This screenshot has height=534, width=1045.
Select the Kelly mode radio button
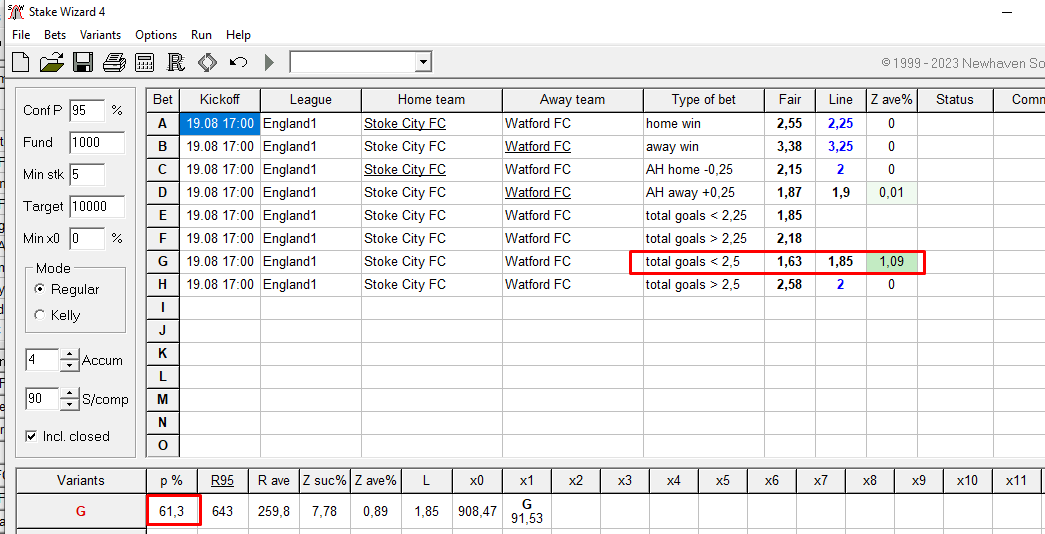[40, 315]
